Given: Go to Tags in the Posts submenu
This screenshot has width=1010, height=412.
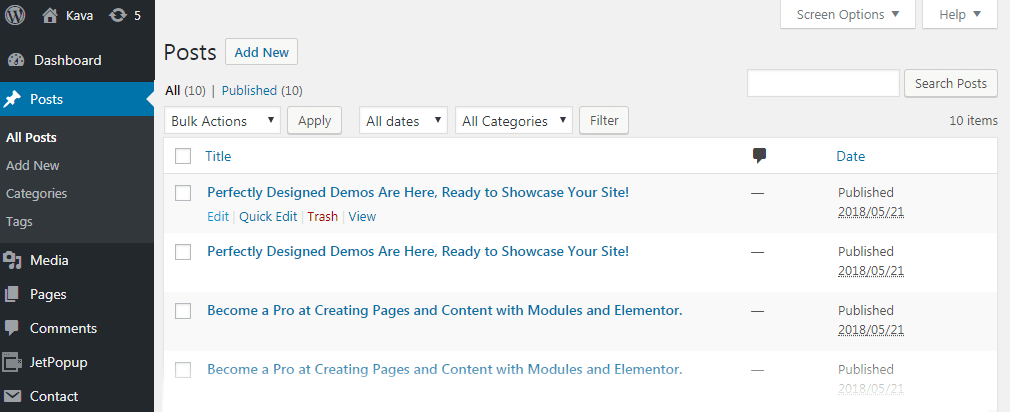Looking at the screenshot, I should pos(19,221).
